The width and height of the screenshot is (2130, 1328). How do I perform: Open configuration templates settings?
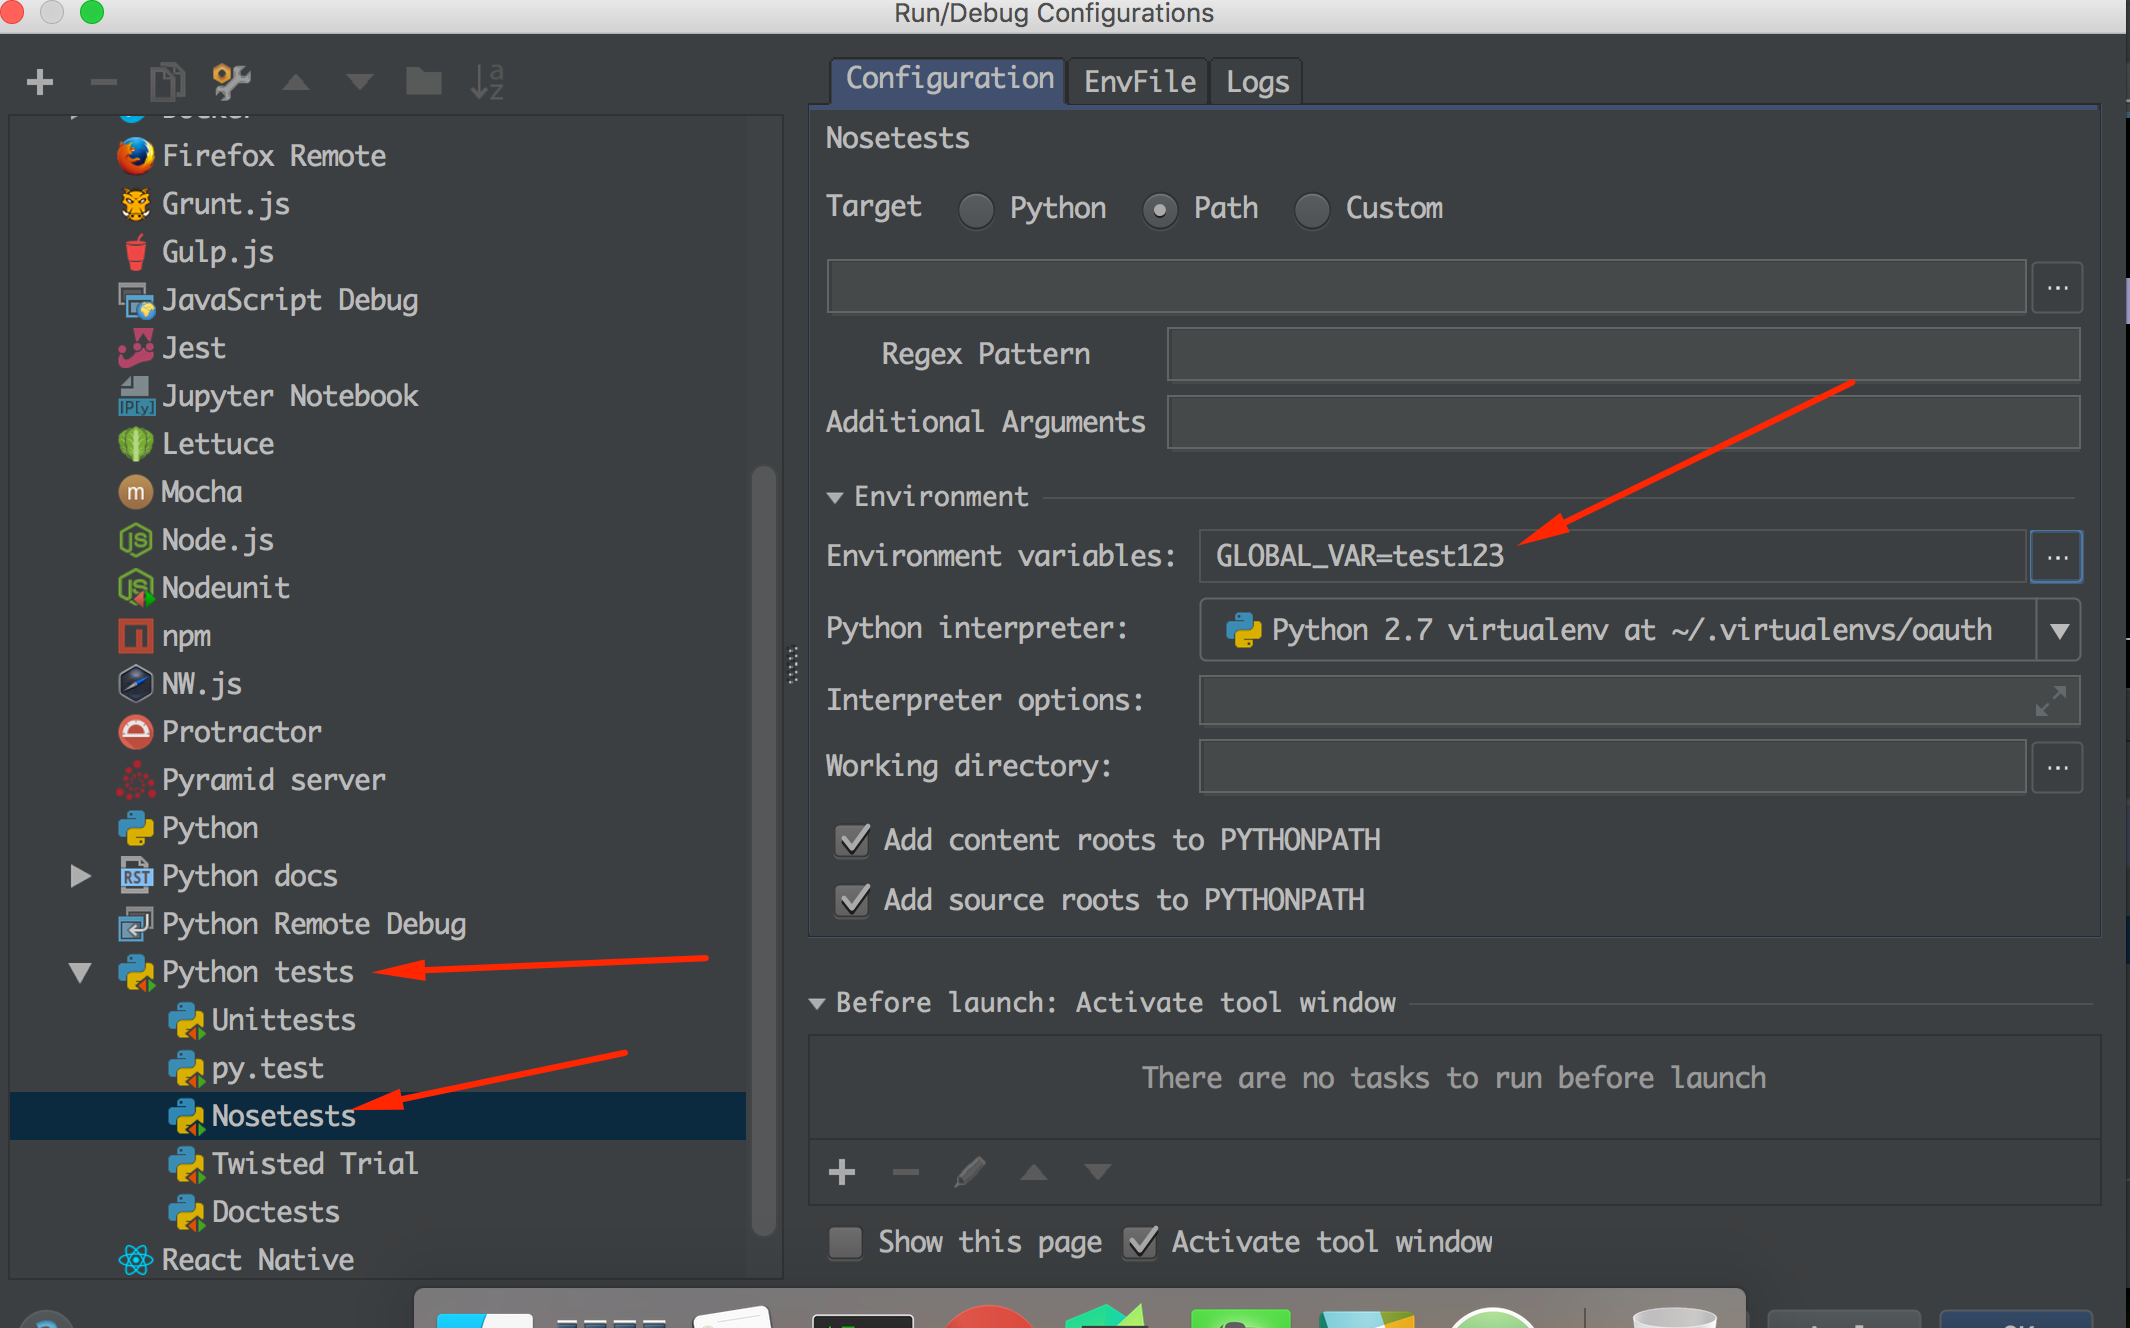tap(229, 81)
